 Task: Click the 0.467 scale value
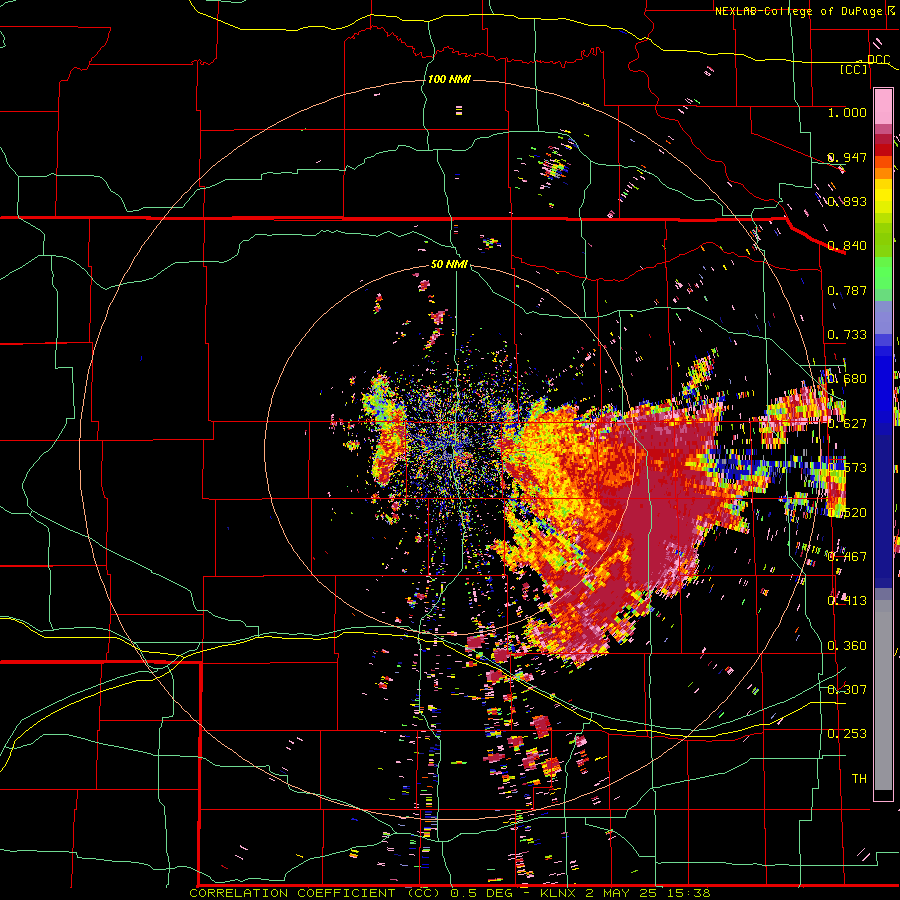[847, 556]
